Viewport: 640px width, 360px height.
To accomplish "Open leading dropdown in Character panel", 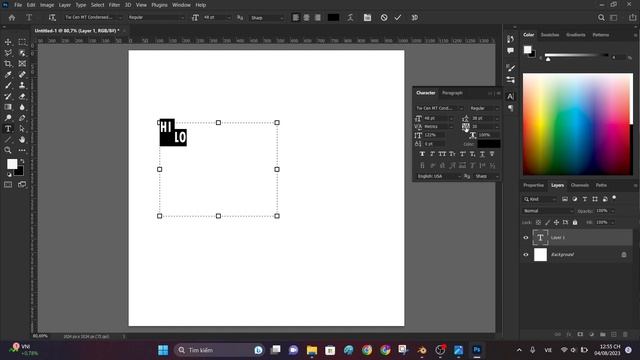I will (497, 118).
